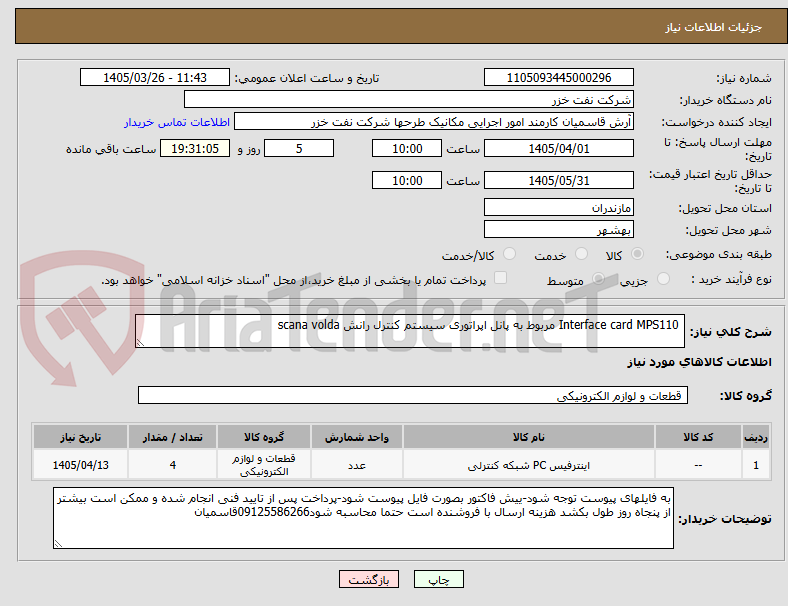Click the remaining days field showing 5
The width and height of the screenshot is (788, 606).
(299, 148)
